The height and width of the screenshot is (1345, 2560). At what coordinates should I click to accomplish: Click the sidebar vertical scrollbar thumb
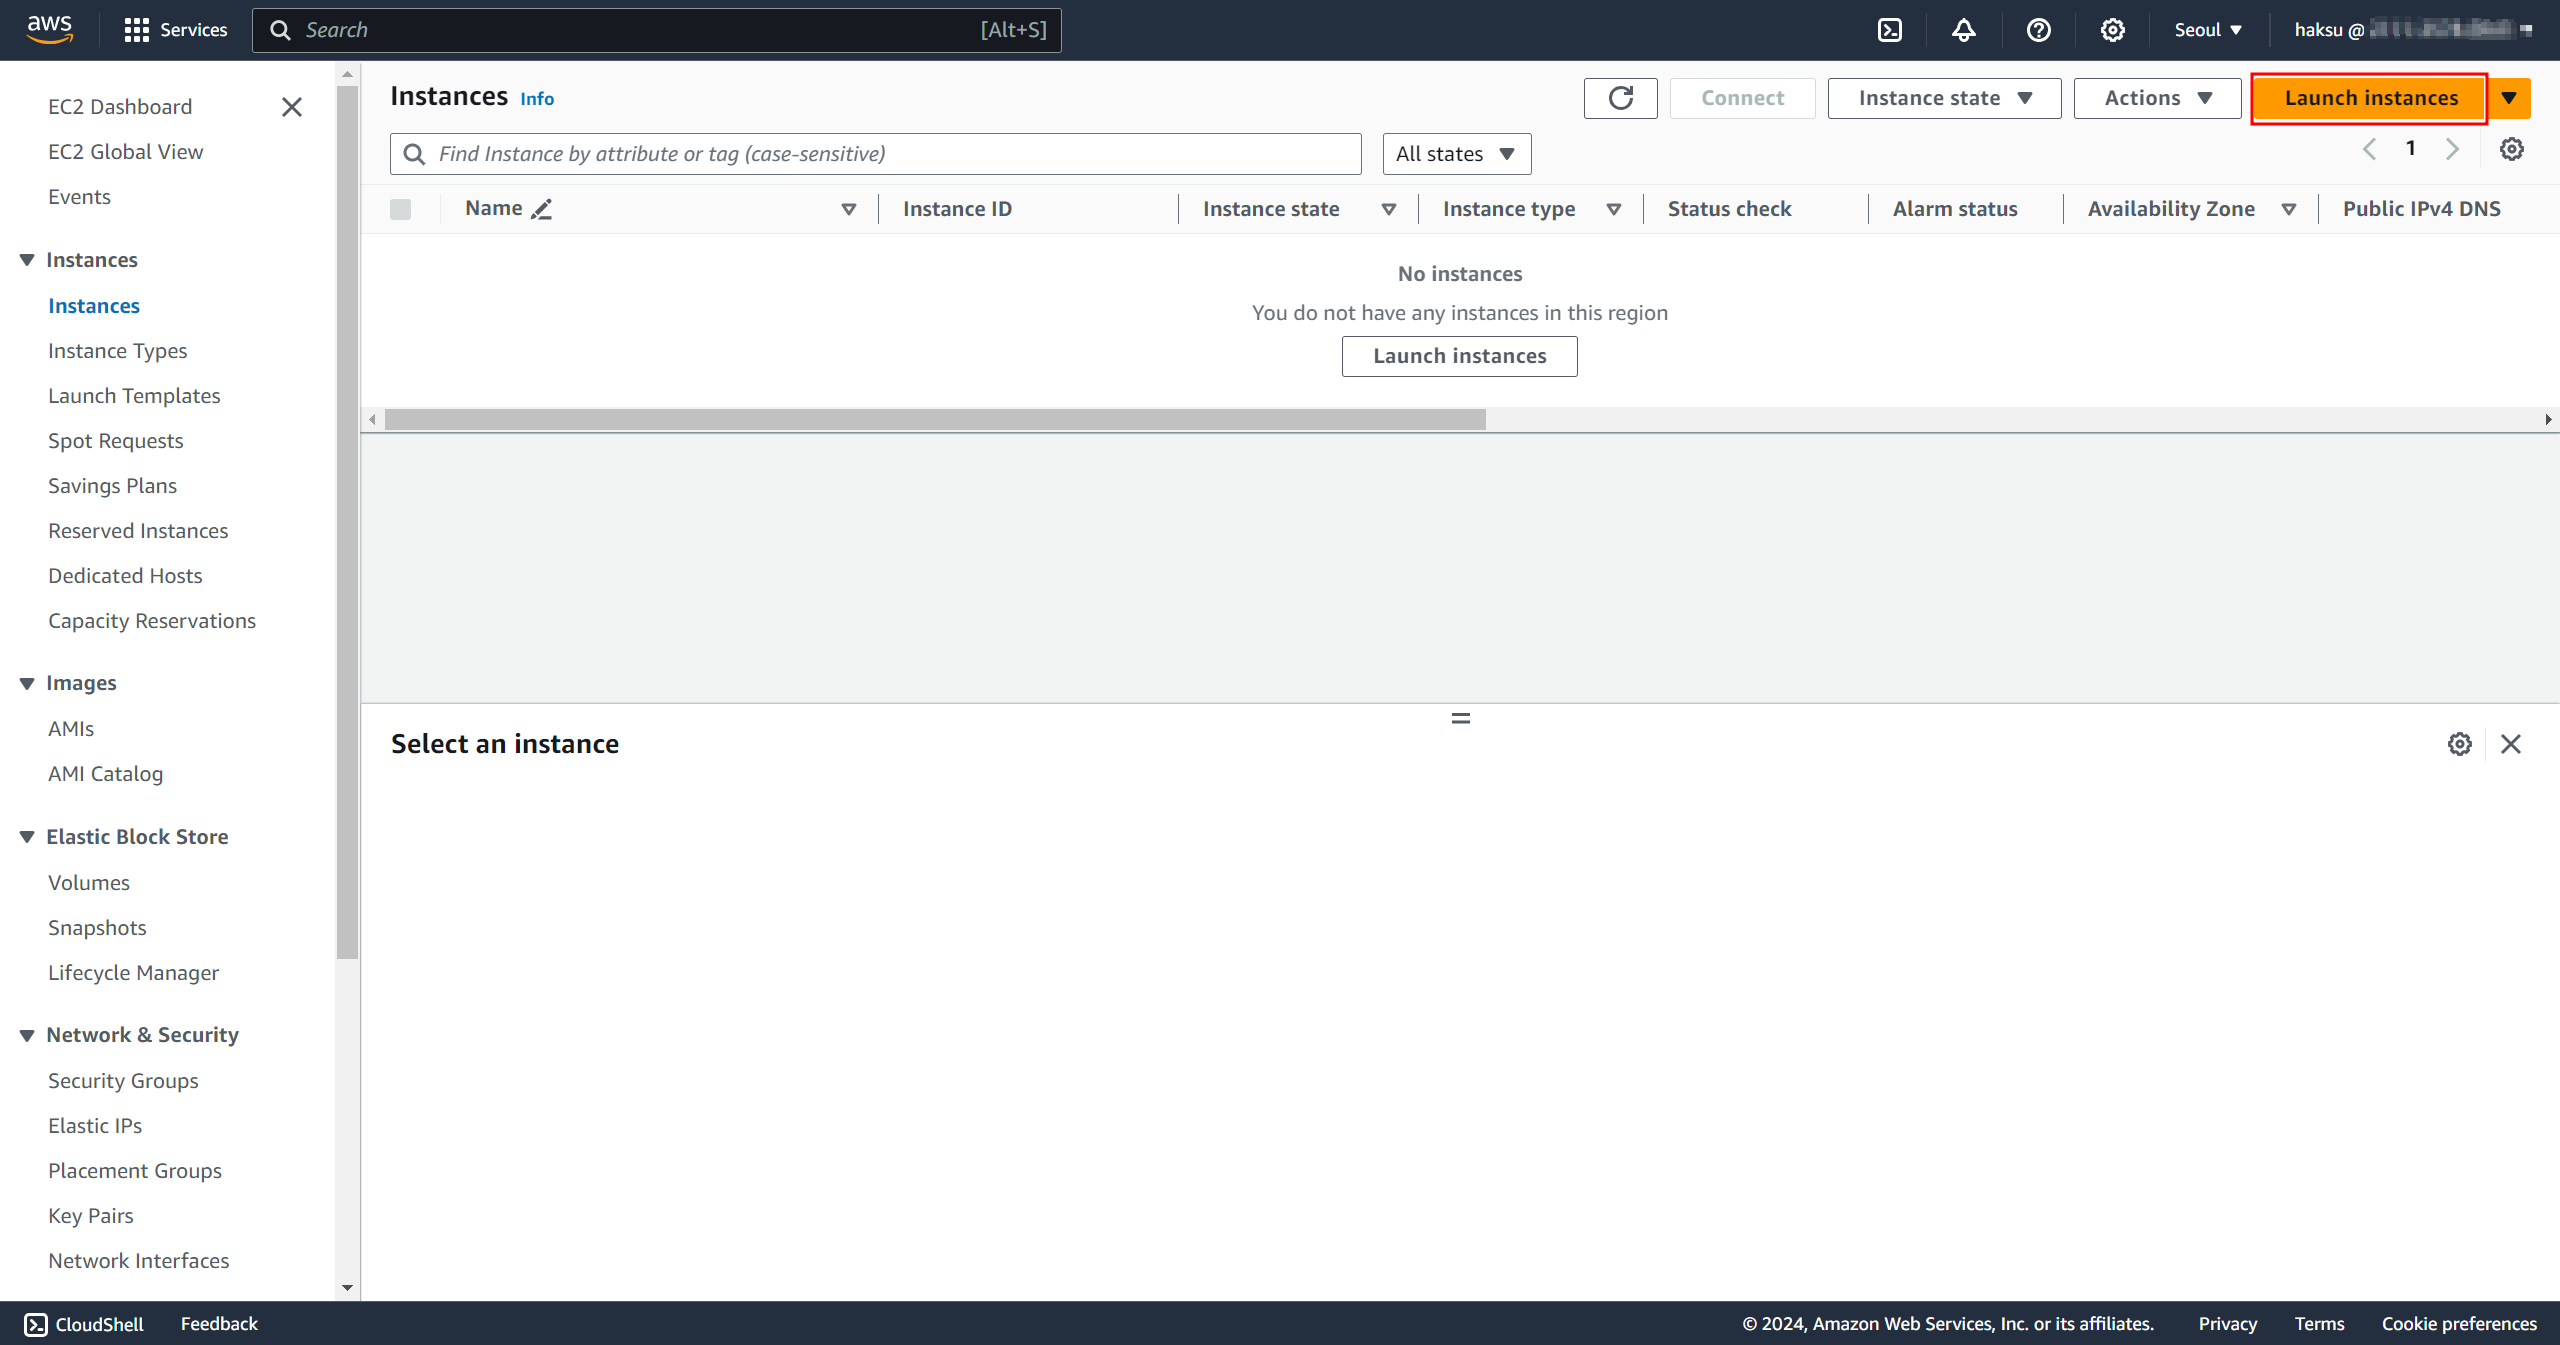click(347, 523)
